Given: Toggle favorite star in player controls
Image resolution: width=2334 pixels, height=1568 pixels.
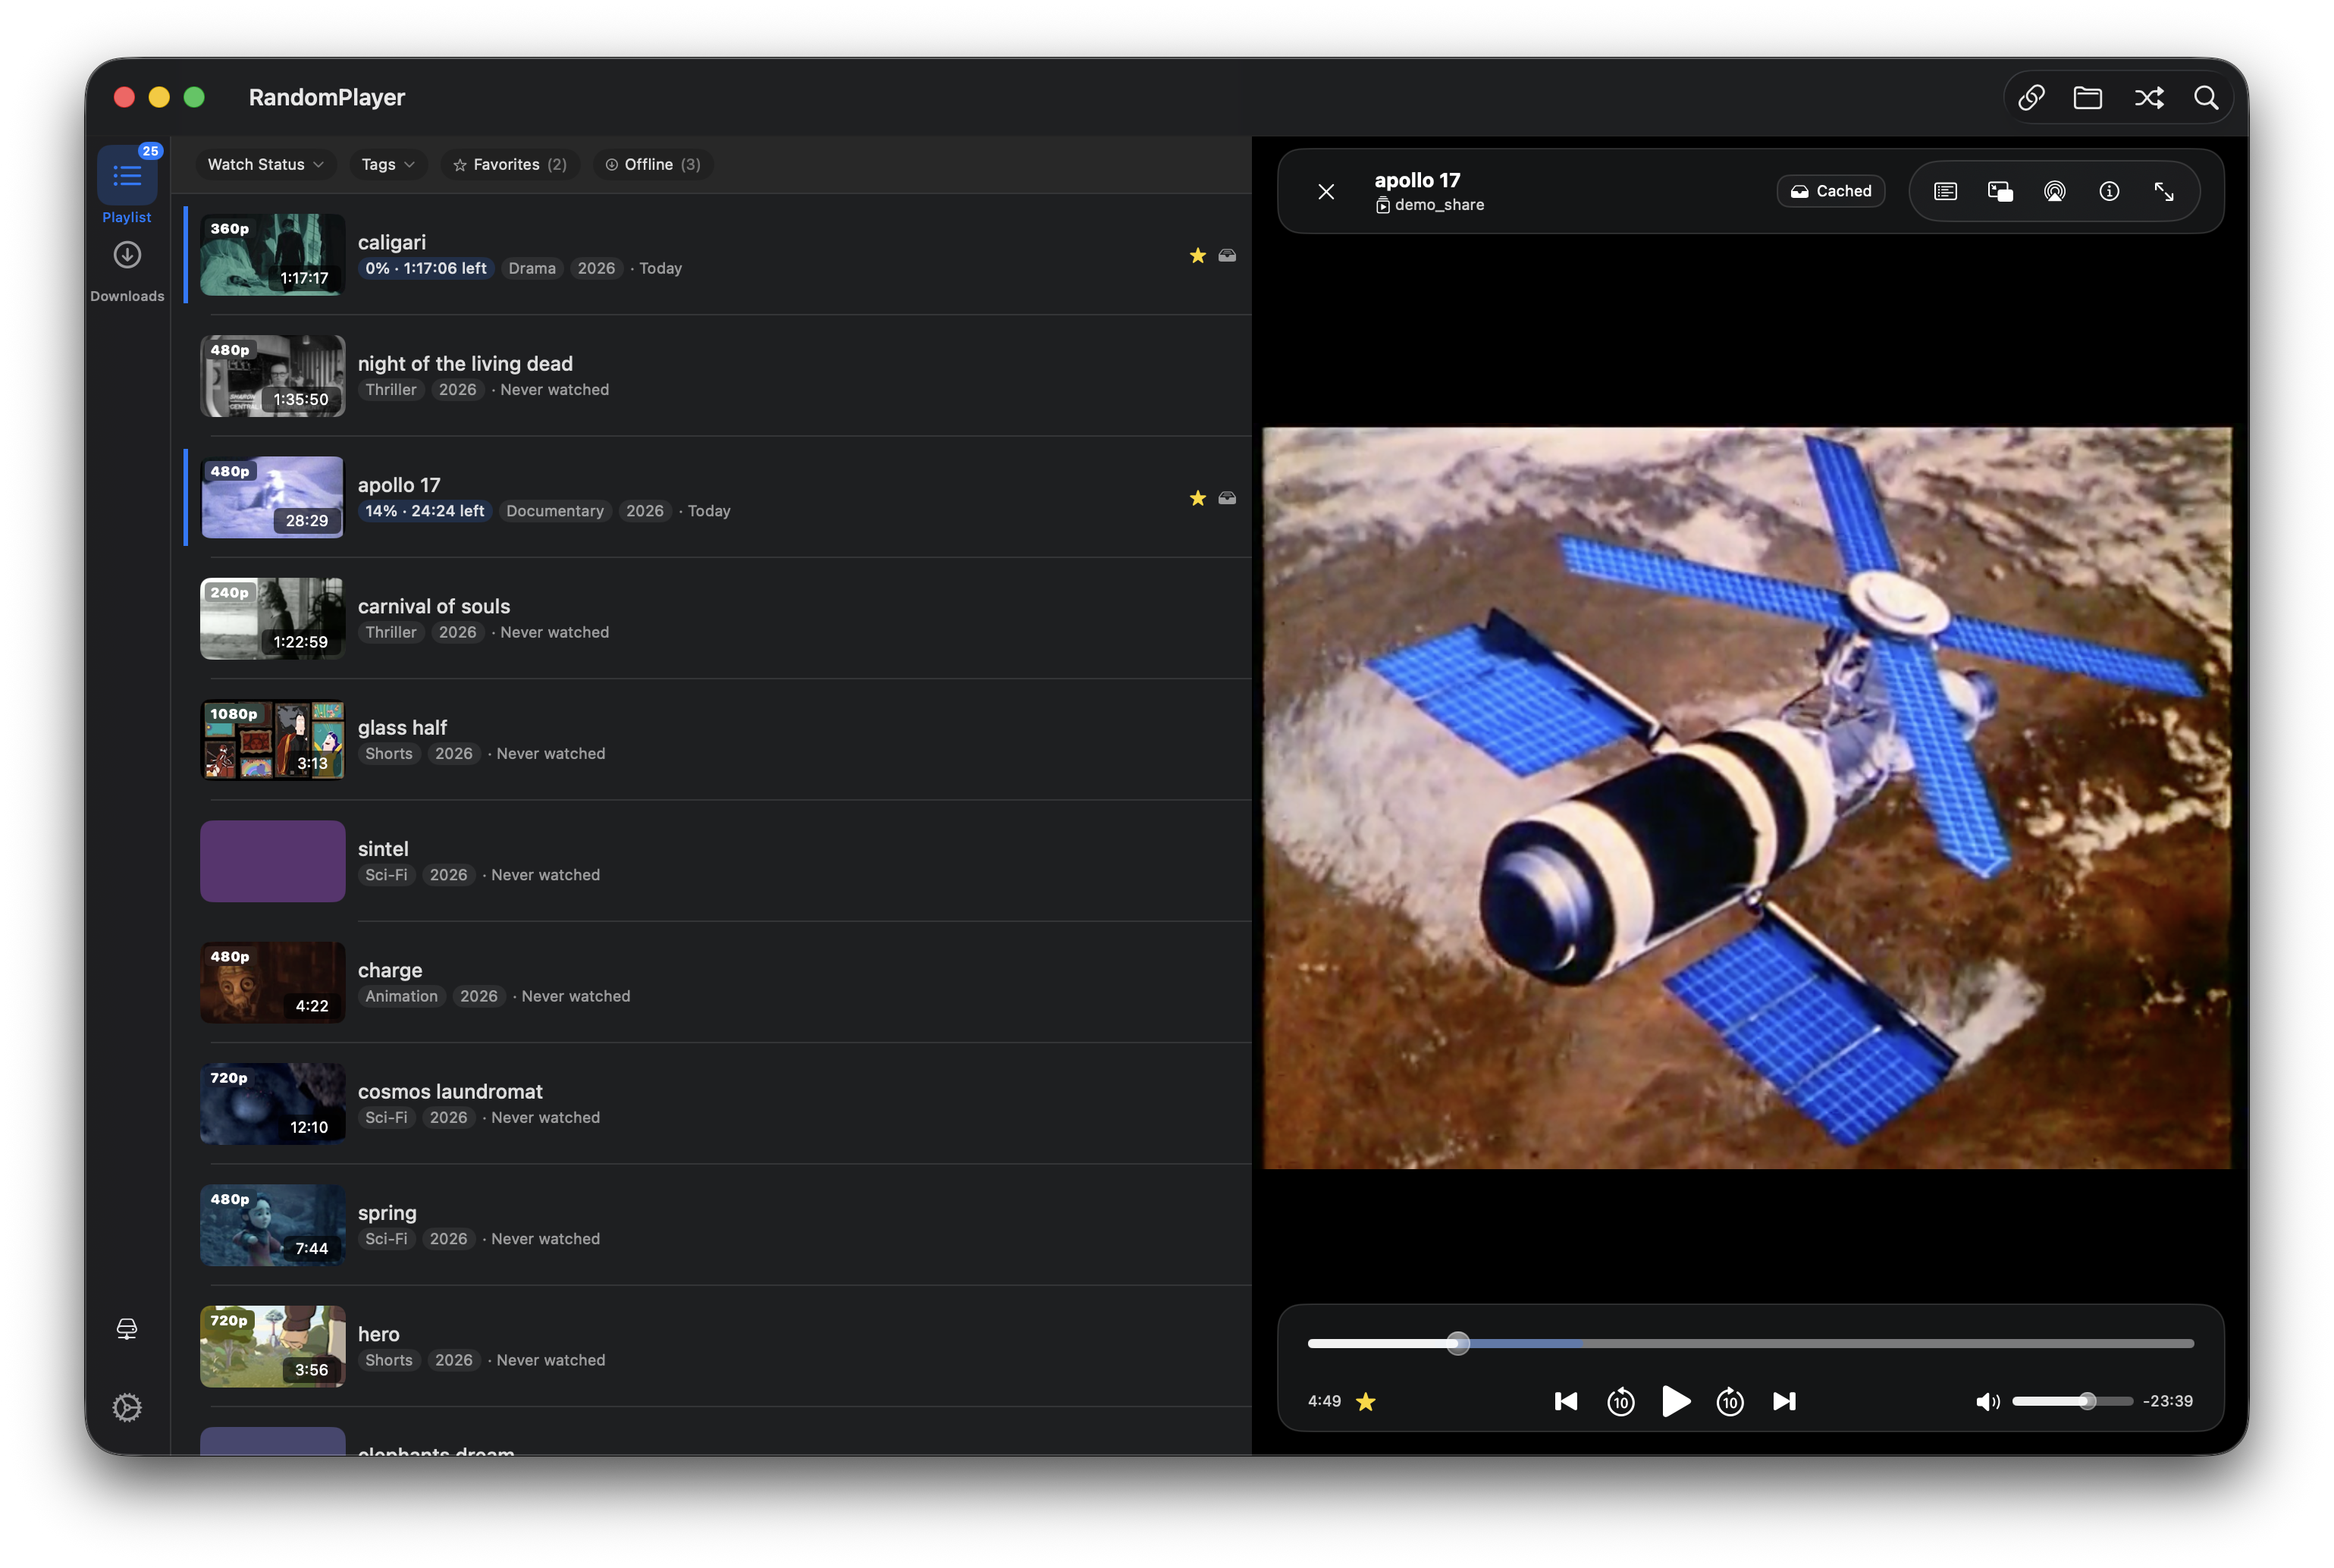Looking at the screenshot, I should coord(1366,1402).
